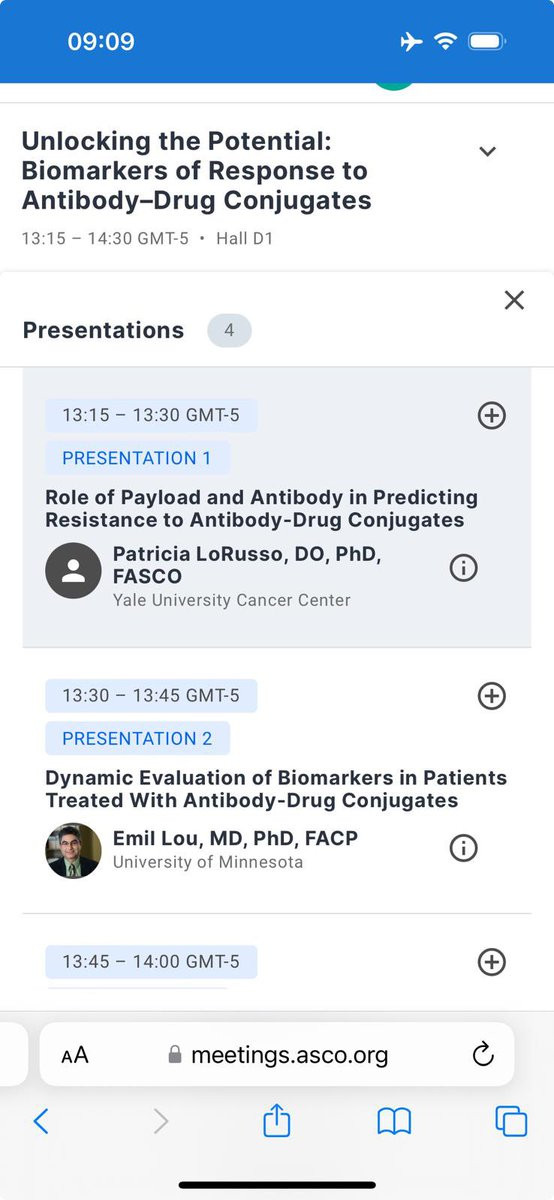This screenshot has height=1200, width=554.
Task: Go back with Safari back arrow
Action: click(x=41, y=1121)
